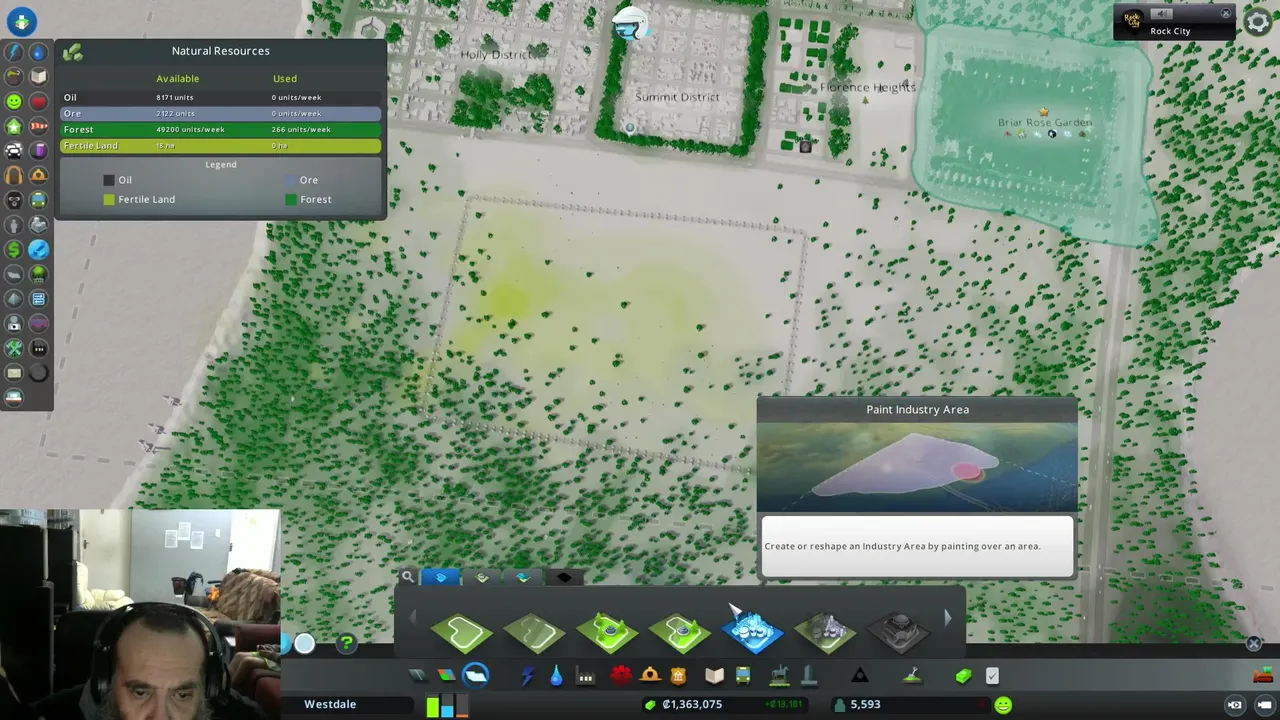
Task: Switch to the industry areas tab
Action: point(523,577)
